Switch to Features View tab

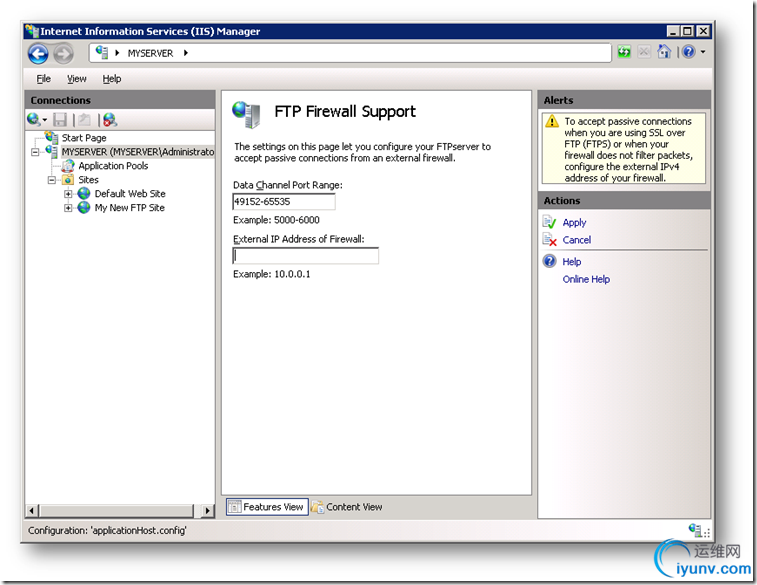point(267,507)
